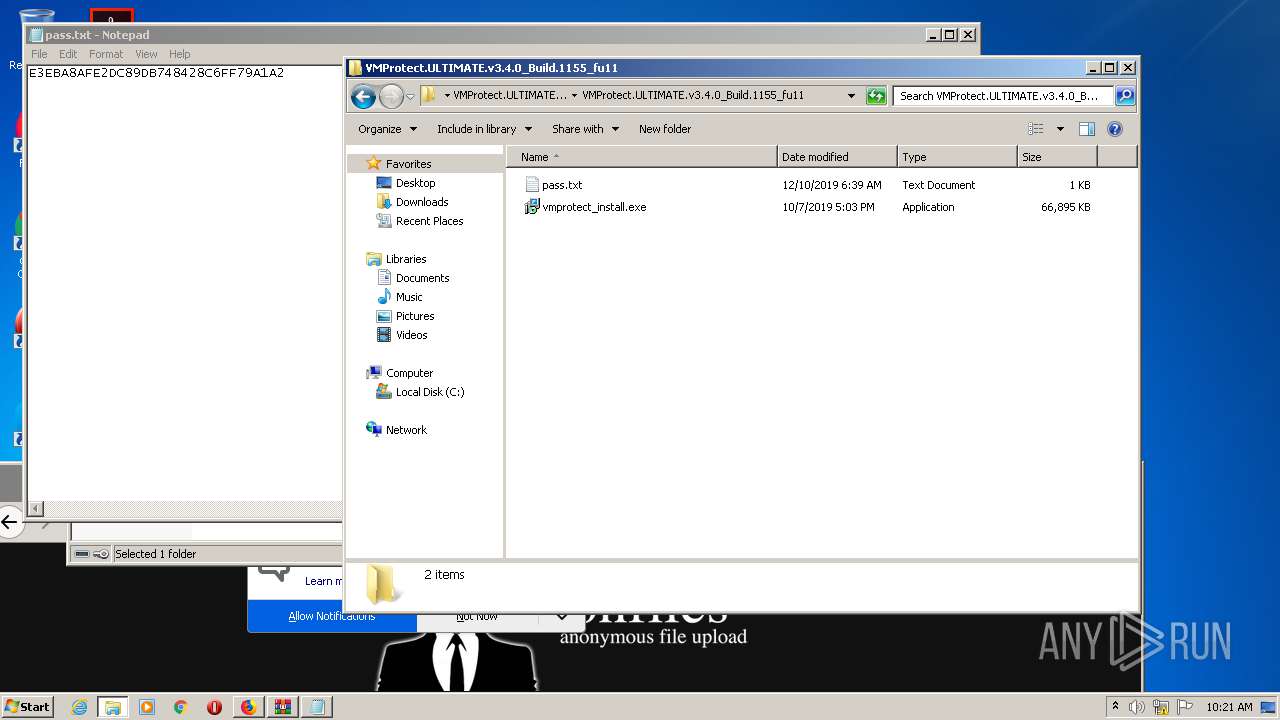1280x720 pixels.
Task: Open the Music library
Action: pos(409,297)
